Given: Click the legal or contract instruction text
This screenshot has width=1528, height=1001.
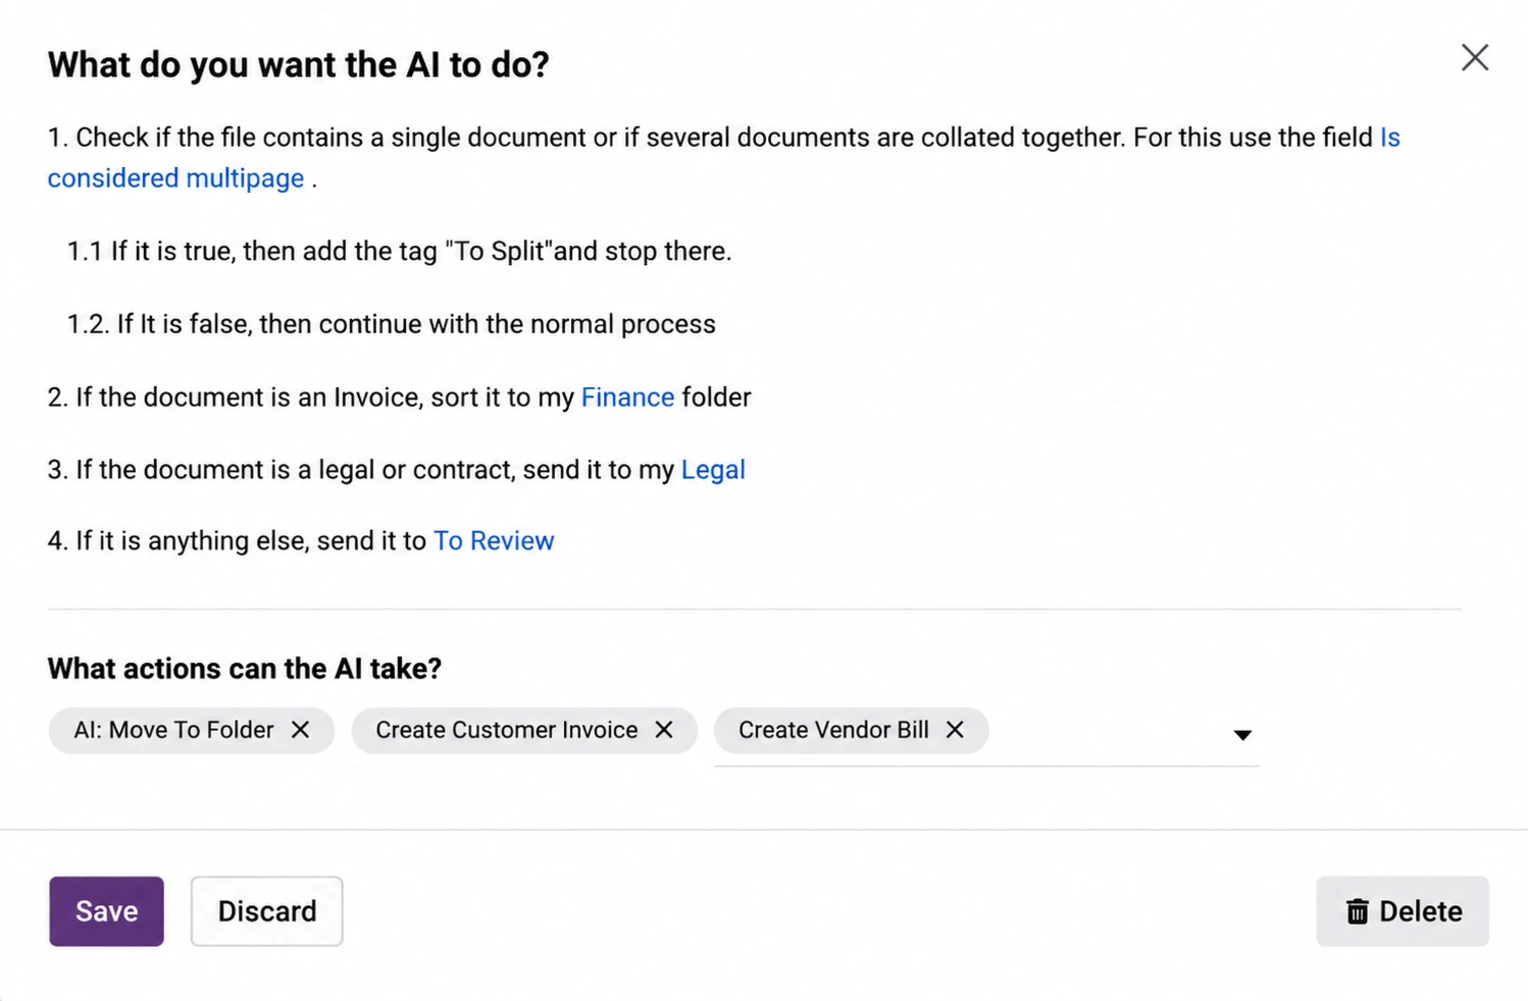Looking at the screenshot, I should click(x=396, y=470).
